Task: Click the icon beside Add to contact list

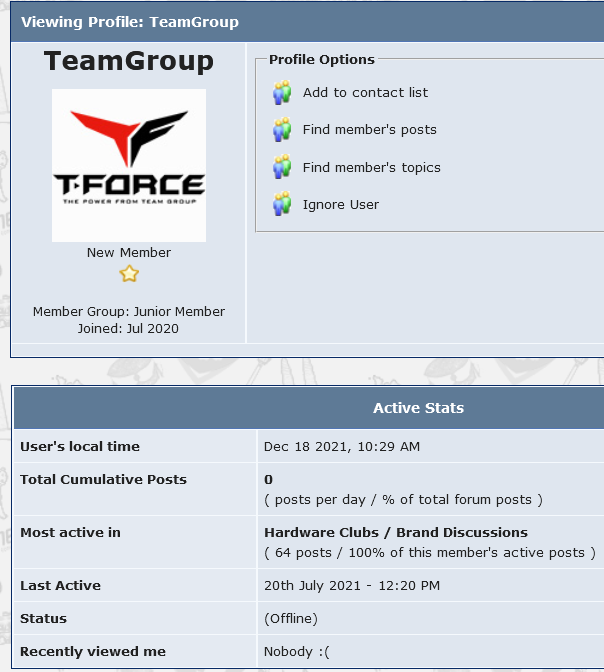Action: click(282, 93)
